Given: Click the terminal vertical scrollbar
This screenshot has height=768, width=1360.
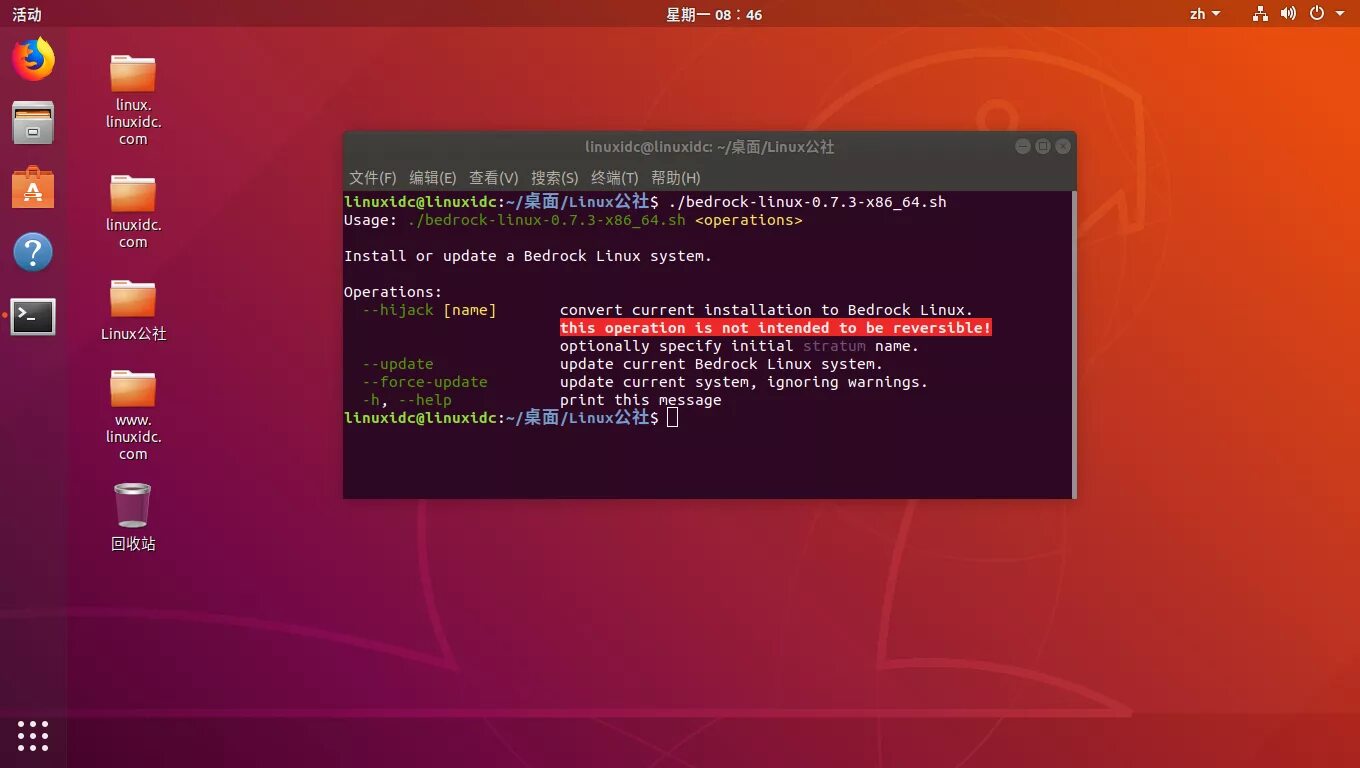Looking at the screenshot, I should [x=1073, y=344].
